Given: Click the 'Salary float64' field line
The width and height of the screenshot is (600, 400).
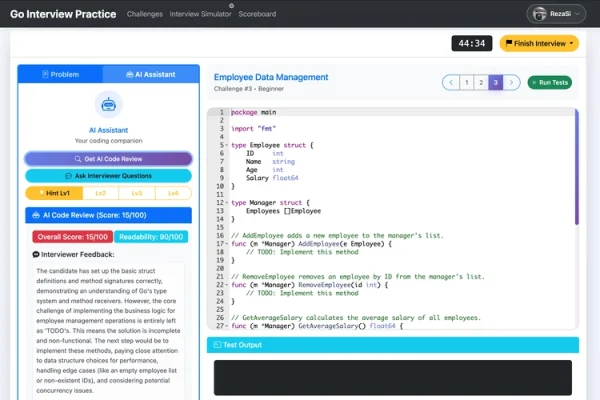Looking at the screenshot, I should (272, 178).
